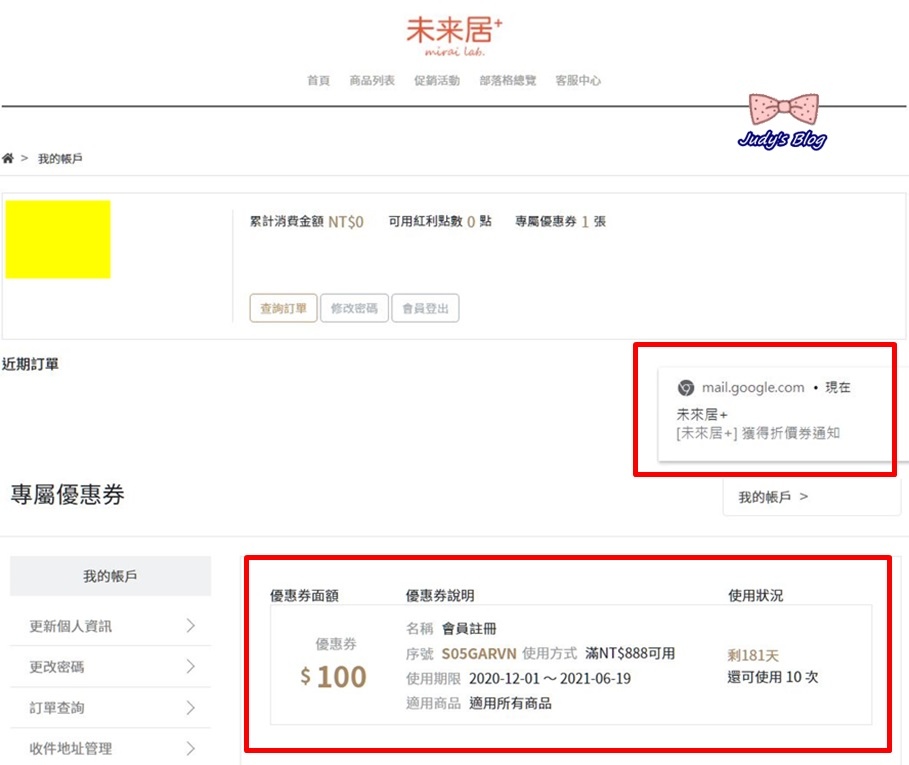Click chevron next to 更新個人資訊
The width and height of the screenshot is (909, 765).
coord(191,625)
